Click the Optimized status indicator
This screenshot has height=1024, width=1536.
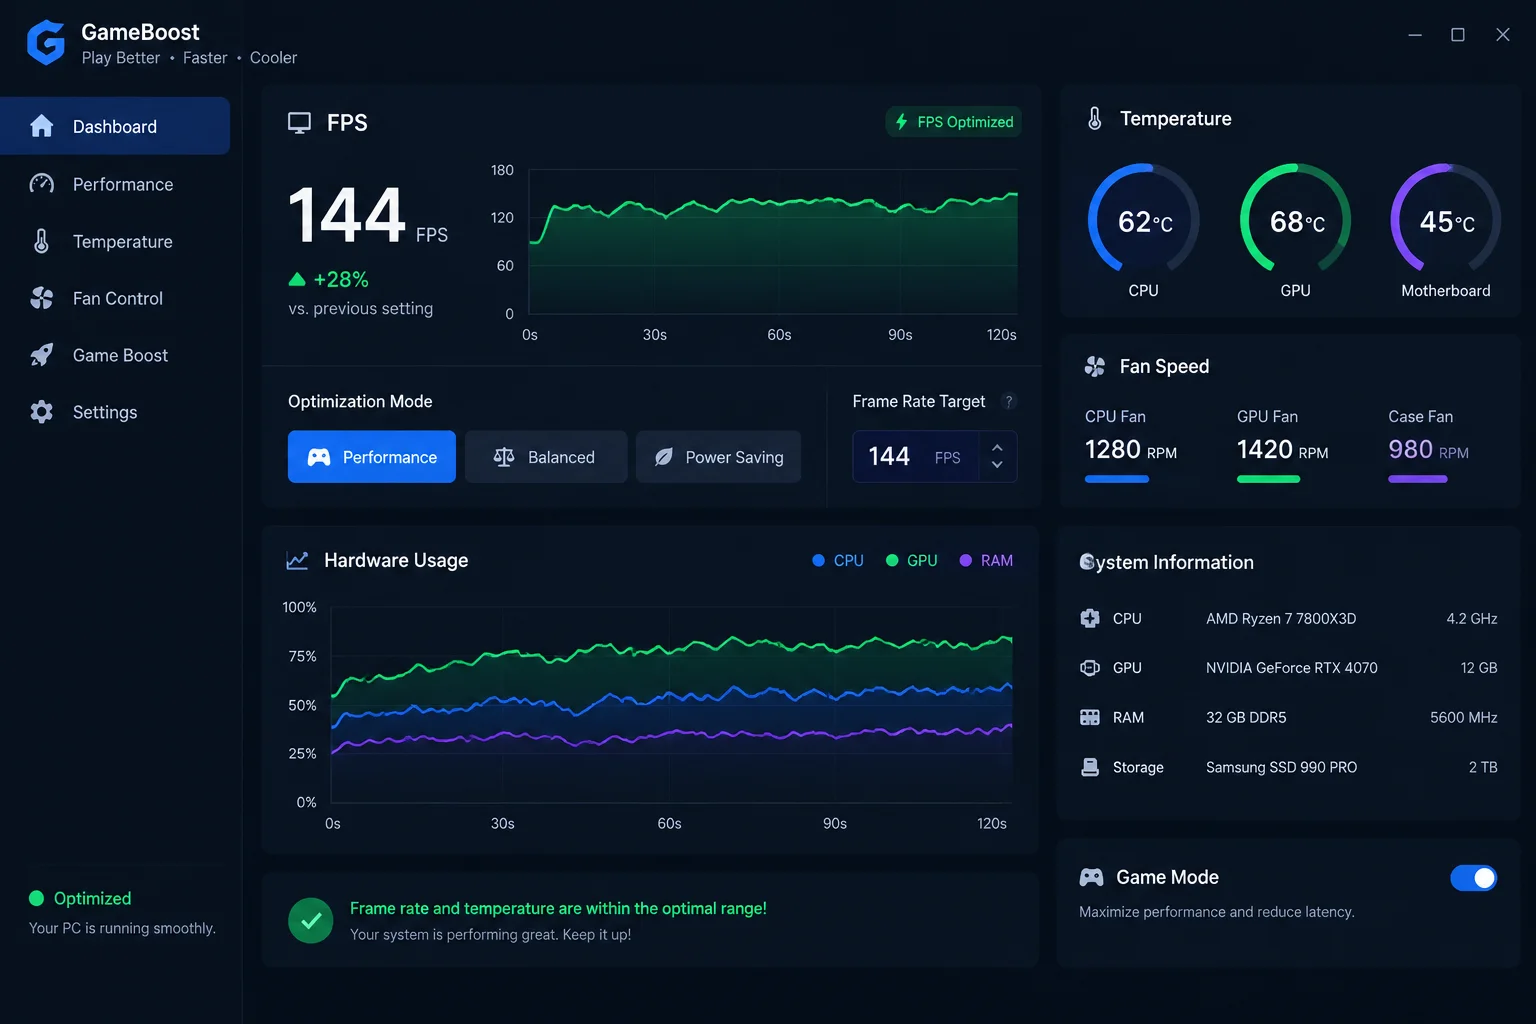pyautogui.click(x=81, y=898)
